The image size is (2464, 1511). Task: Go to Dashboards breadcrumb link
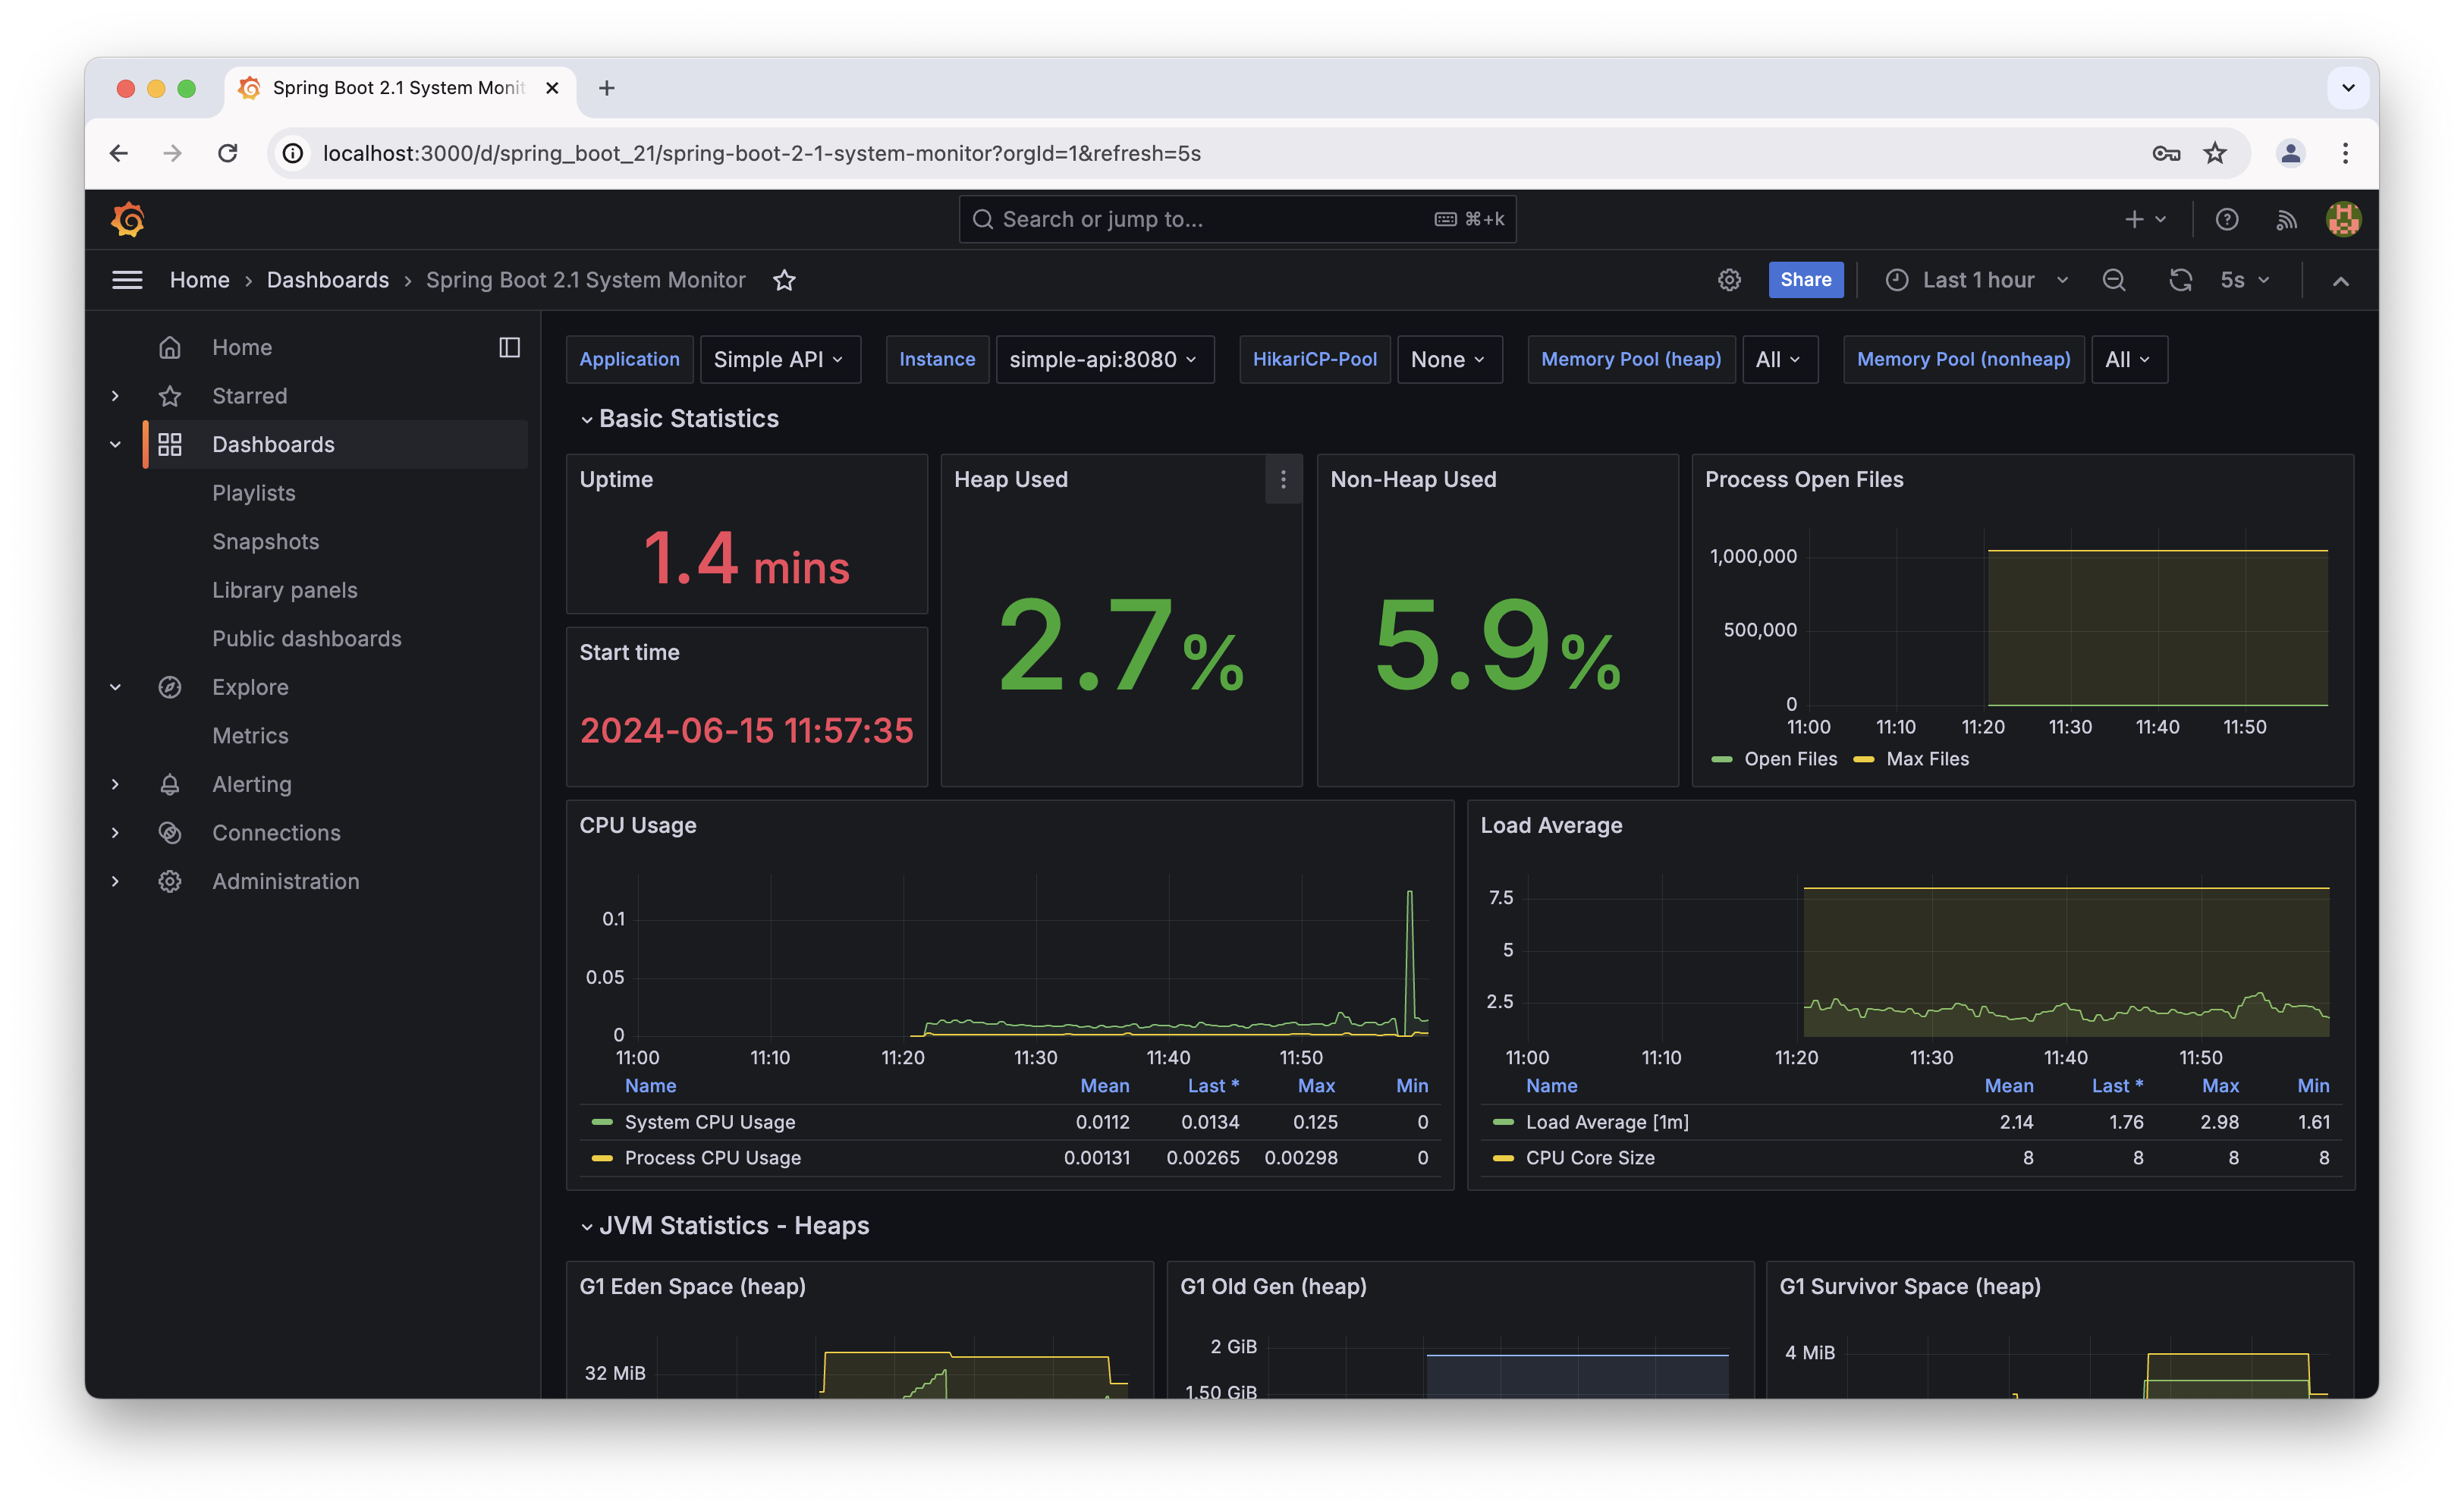tap(327, 280)
